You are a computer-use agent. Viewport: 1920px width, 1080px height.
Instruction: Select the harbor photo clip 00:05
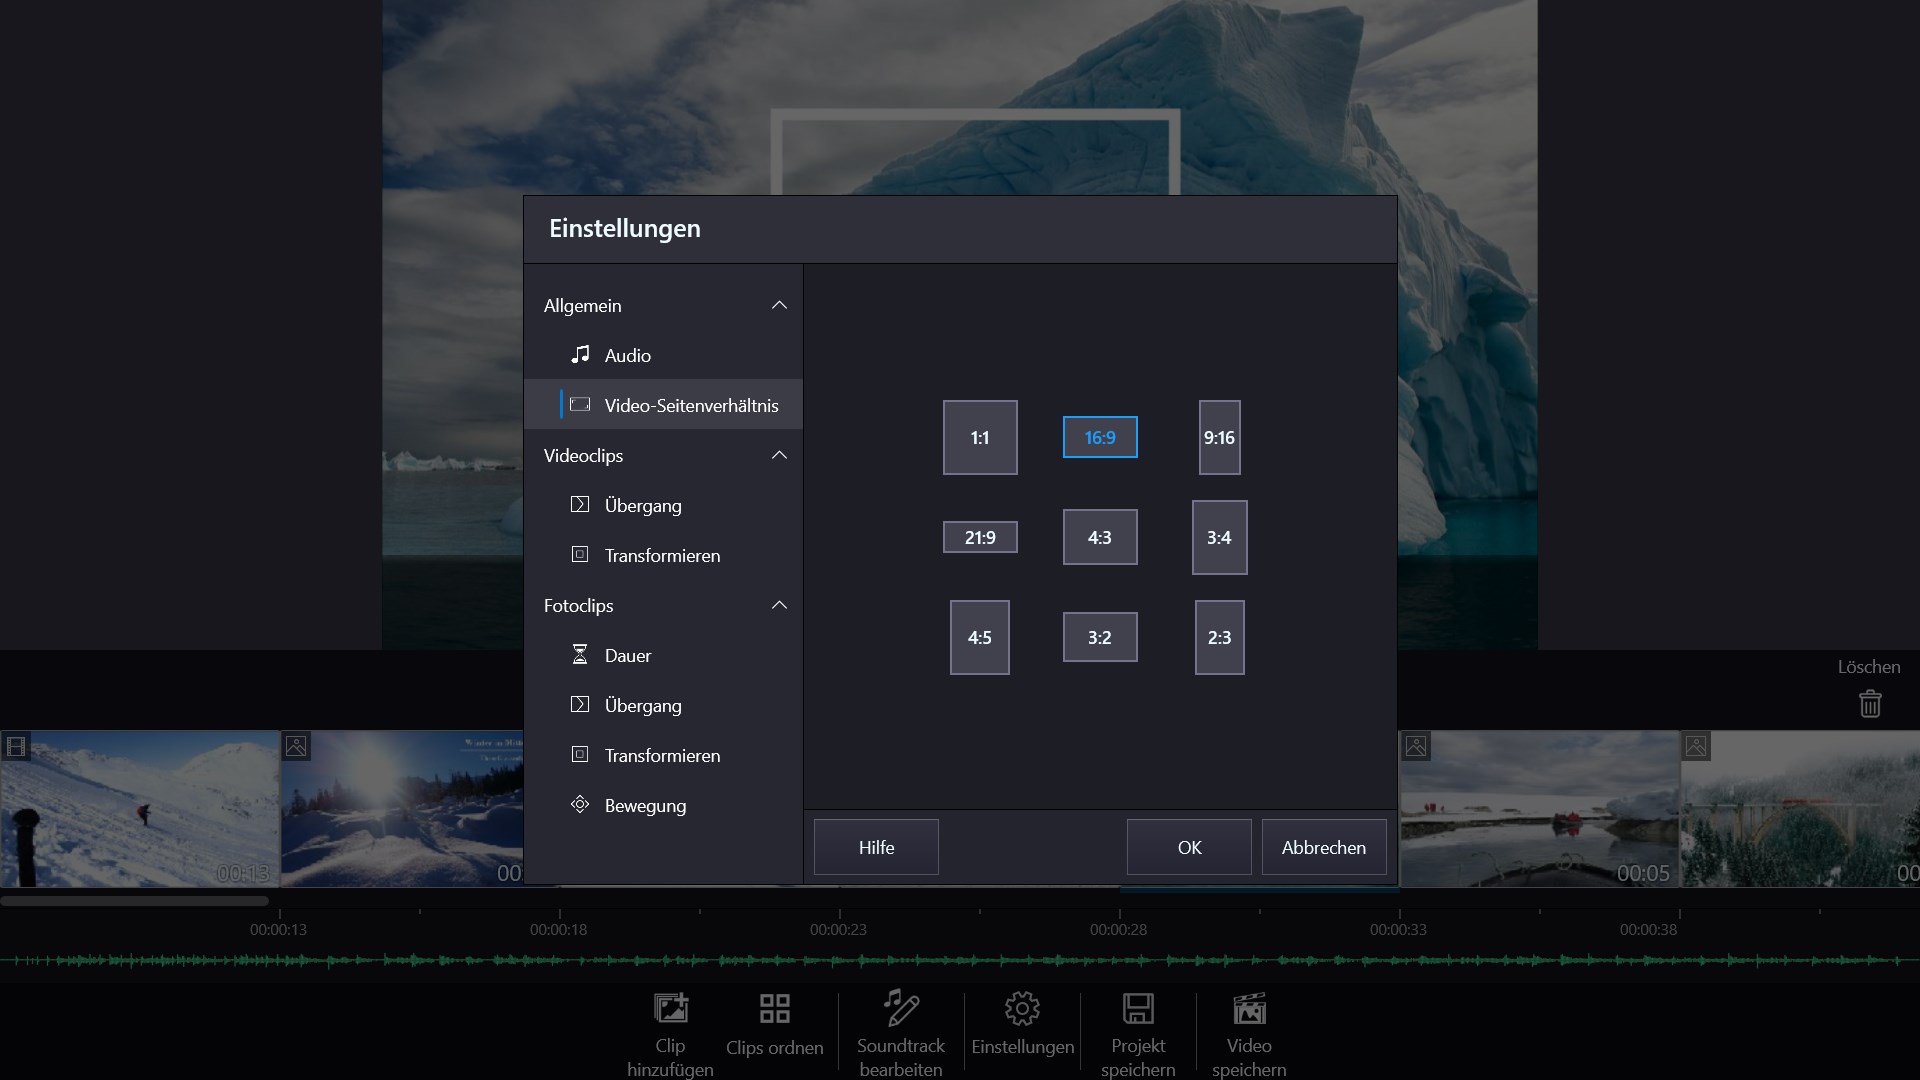pos(1539,809)
